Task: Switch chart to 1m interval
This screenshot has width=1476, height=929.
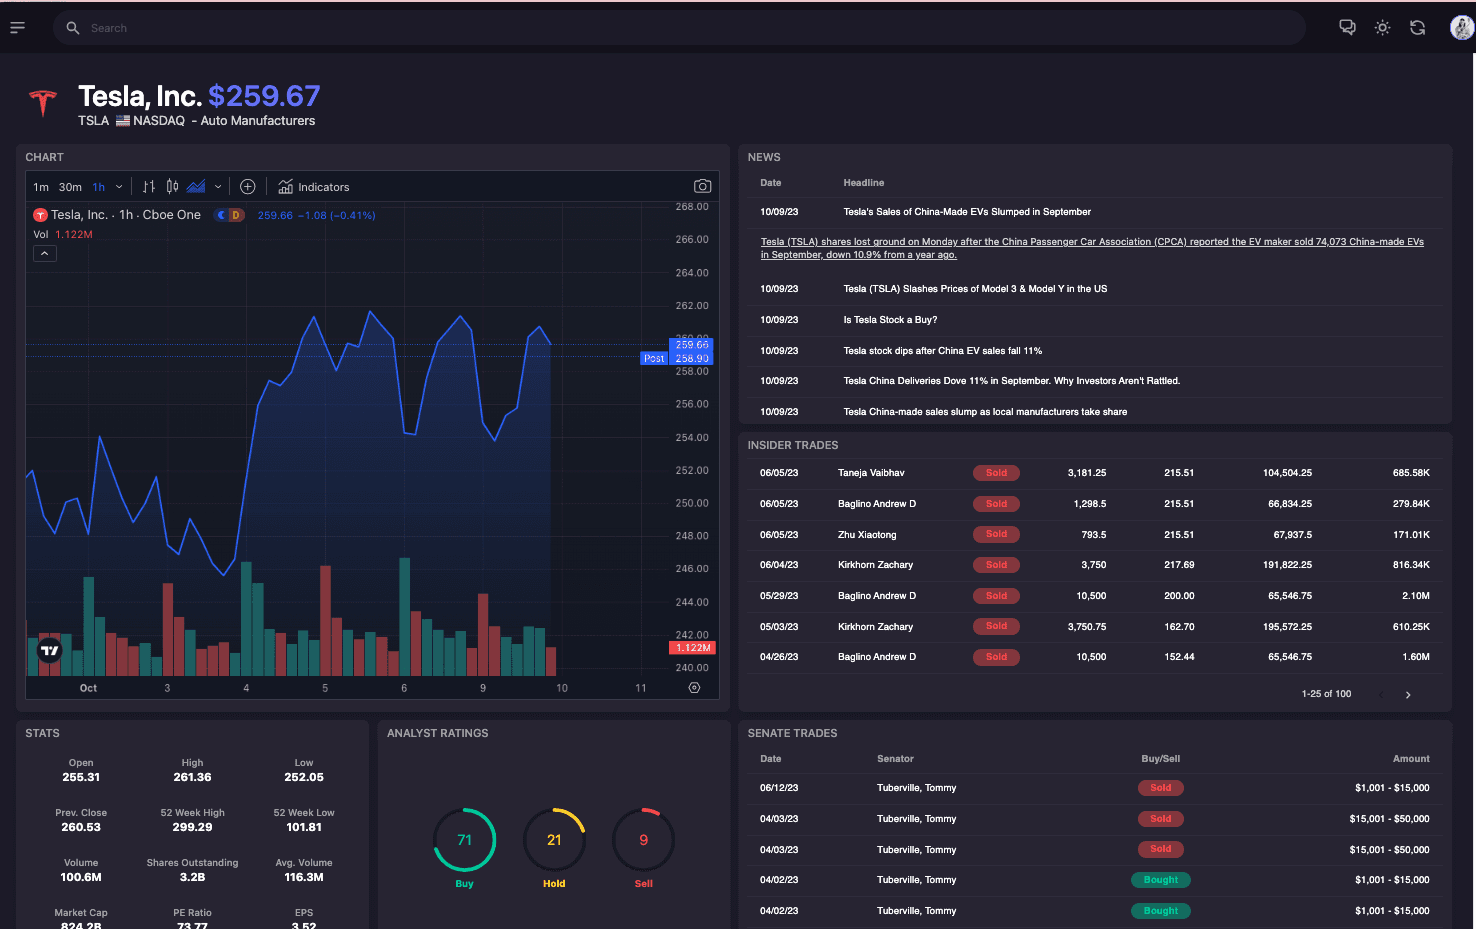Action: tap(41, 187)
